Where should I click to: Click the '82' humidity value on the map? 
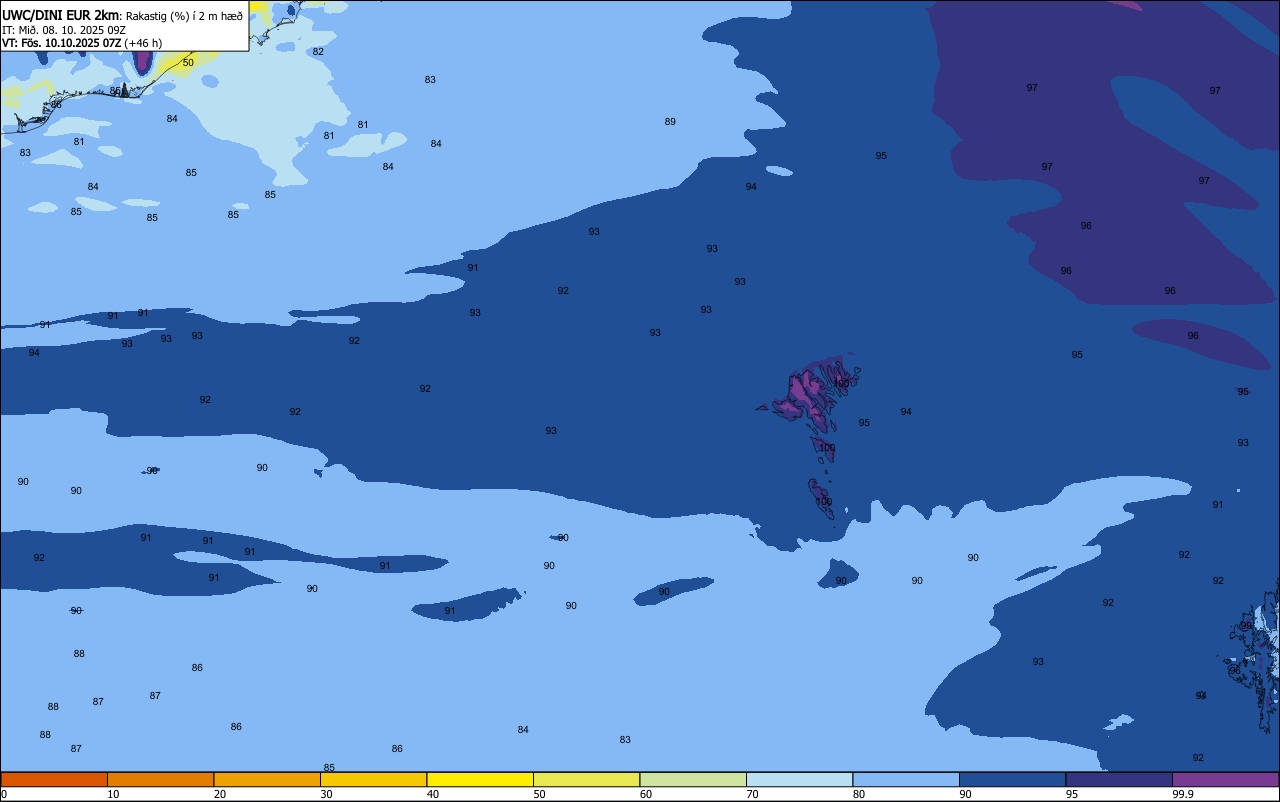pos(318,52)
